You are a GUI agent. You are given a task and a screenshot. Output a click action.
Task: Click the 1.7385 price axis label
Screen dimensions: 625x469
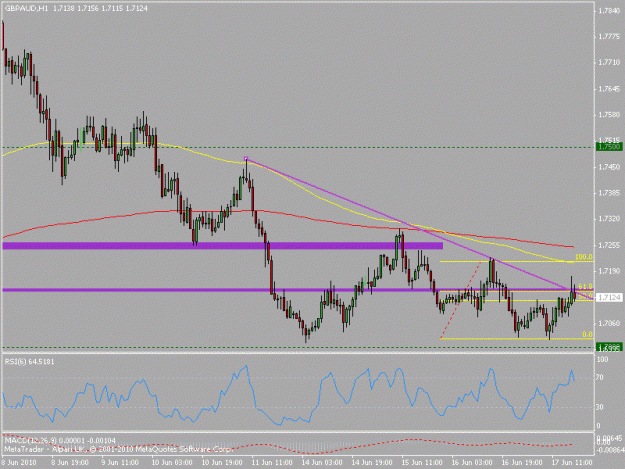[609, 193]
